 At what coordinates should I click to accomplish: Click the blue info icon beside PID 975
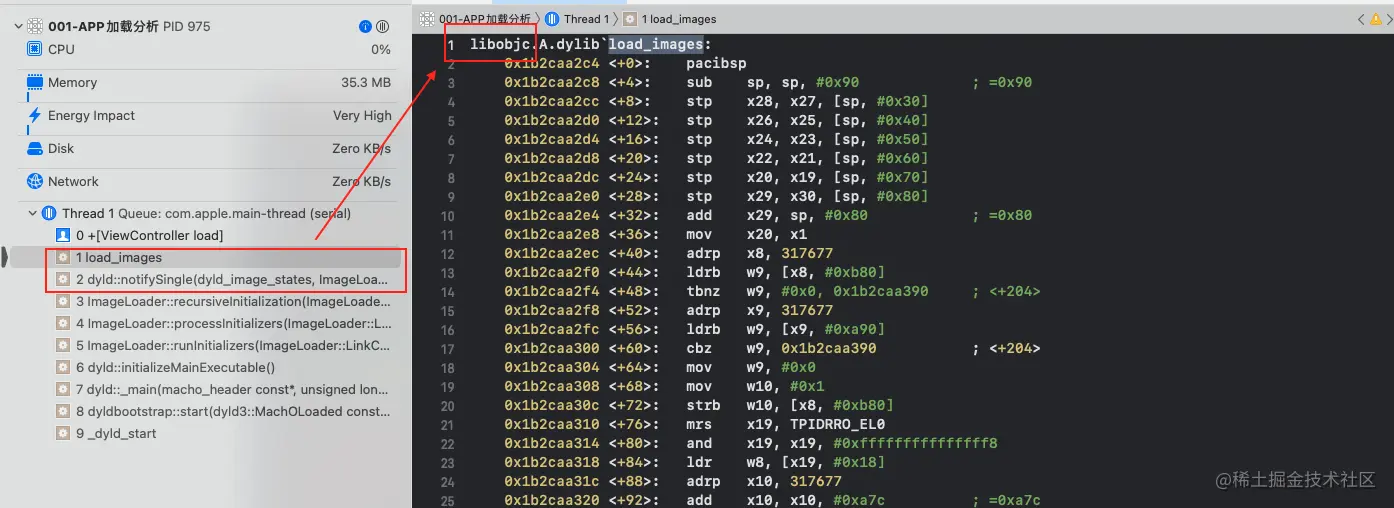click(365, 26)
